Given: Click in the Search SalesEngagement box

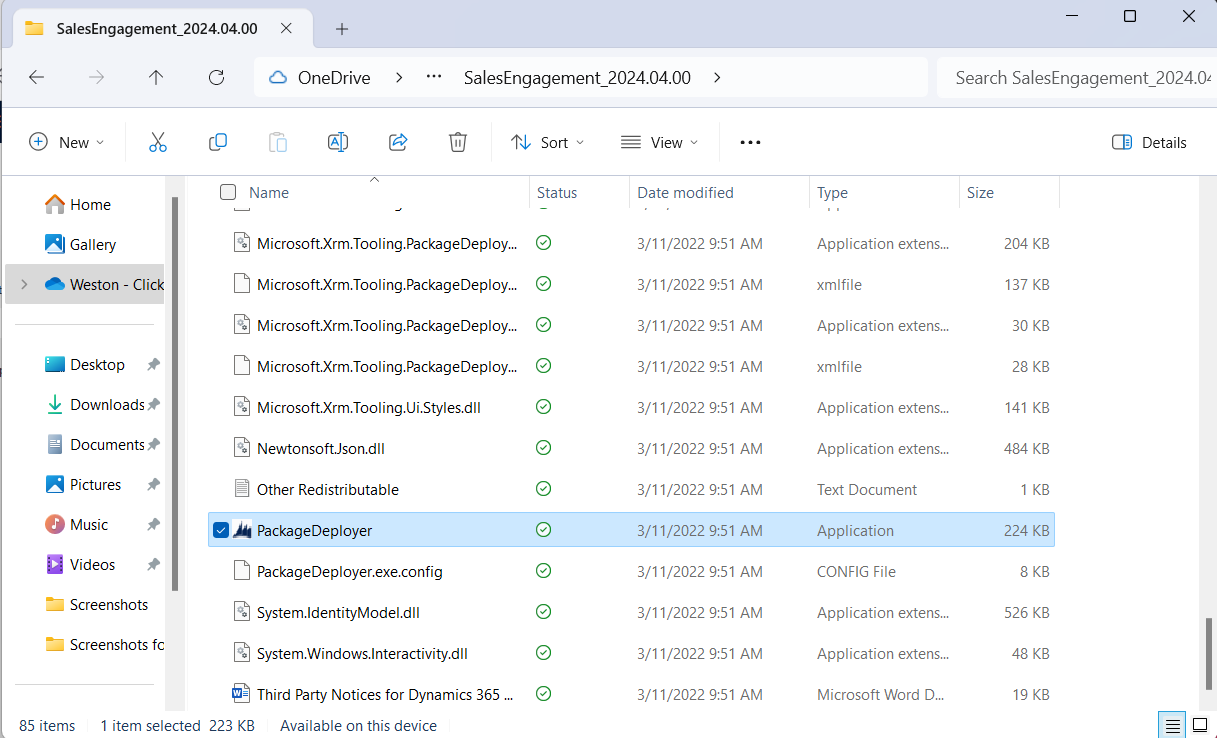Looking at the screenshot, I should point(1076,77).
